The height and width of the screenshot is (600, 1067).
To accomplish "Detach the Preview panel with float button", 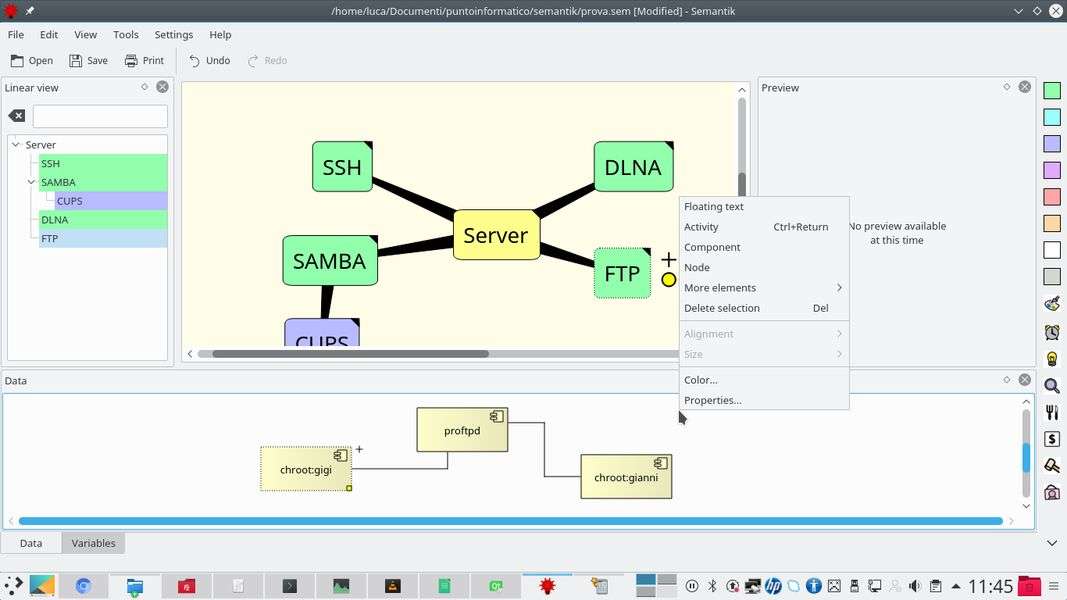I will click(x=1007, y=87).
